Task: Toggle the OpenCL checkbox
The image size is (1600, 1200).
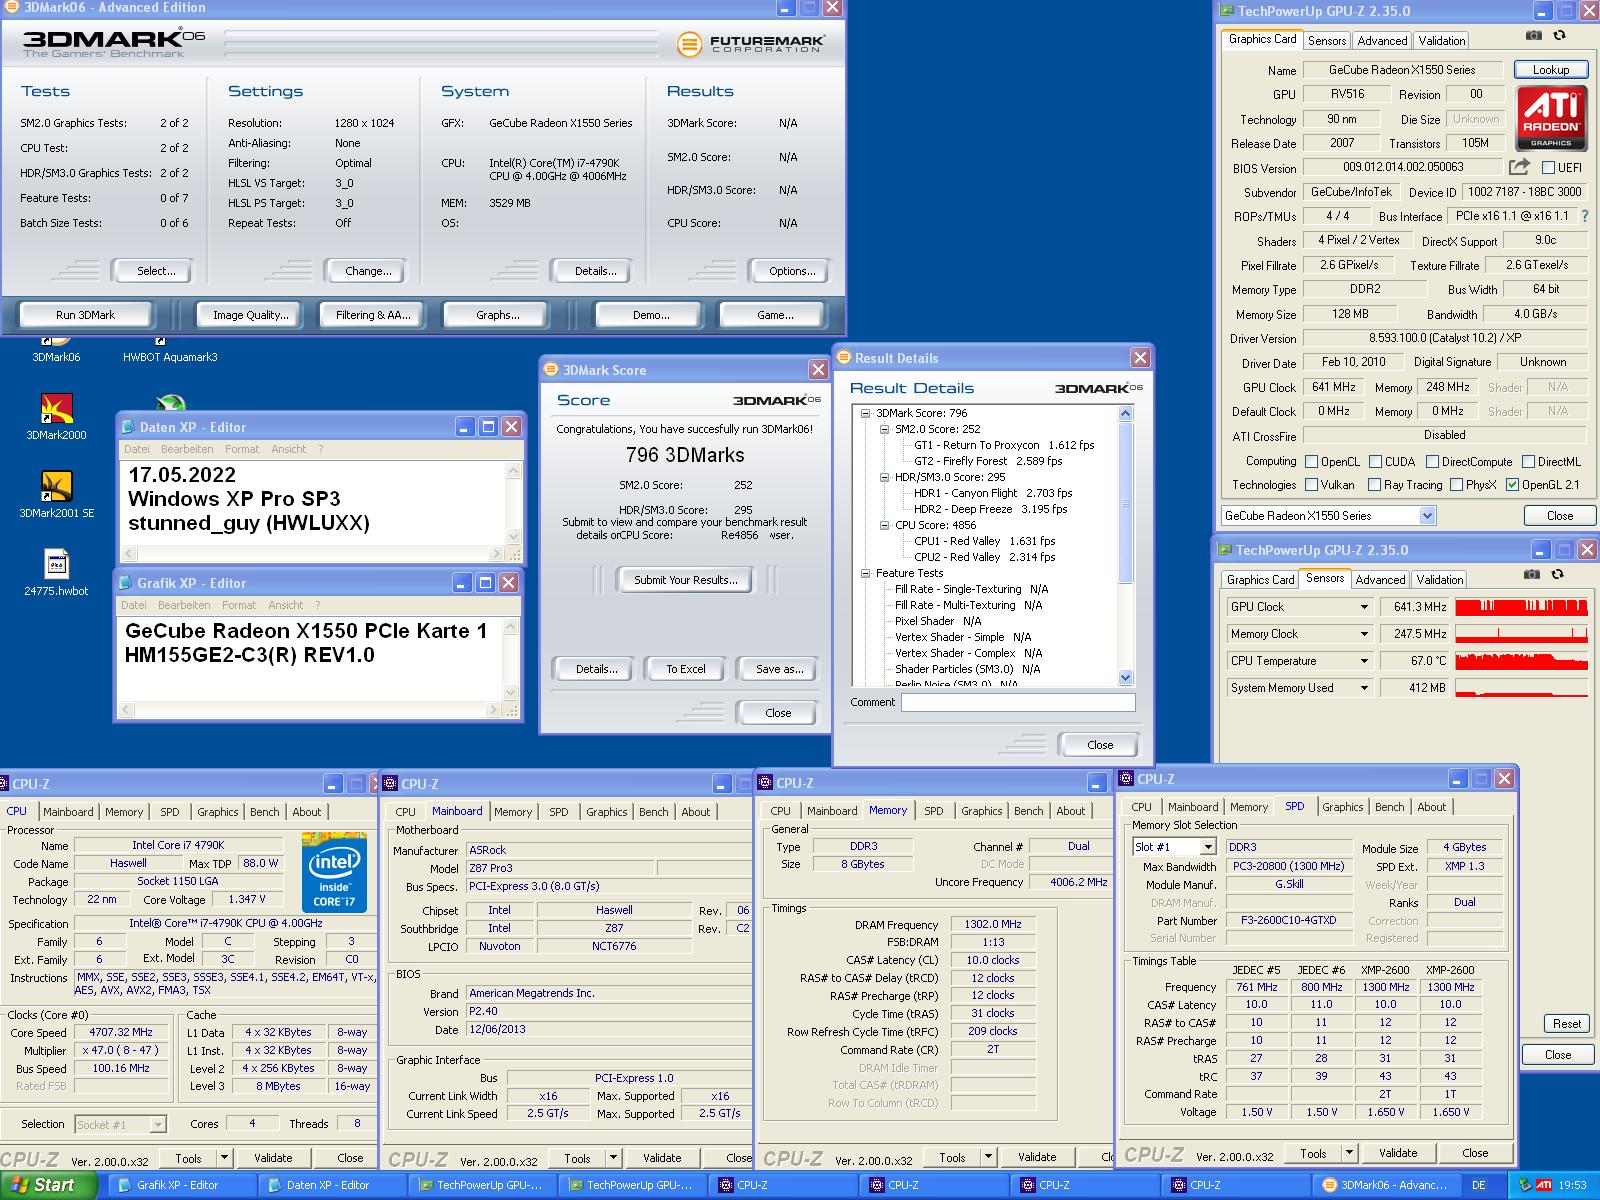Action: pyautogui.click(x=1311, y=462)
